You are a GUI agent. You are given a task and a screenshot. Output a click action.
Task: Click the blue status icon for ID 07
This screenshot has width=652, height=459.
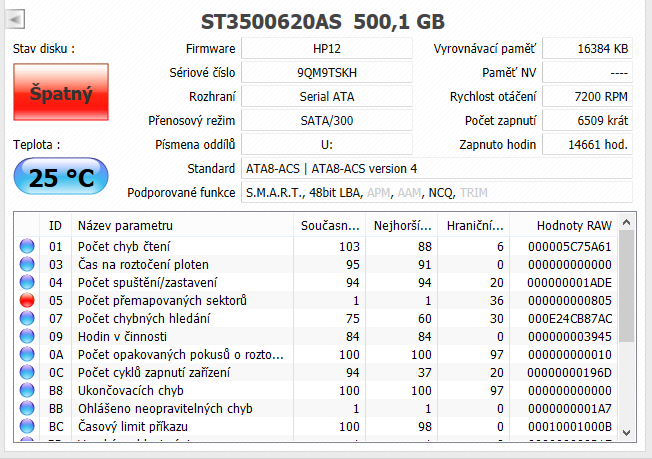pyautogui.click(x=27, y=318)
